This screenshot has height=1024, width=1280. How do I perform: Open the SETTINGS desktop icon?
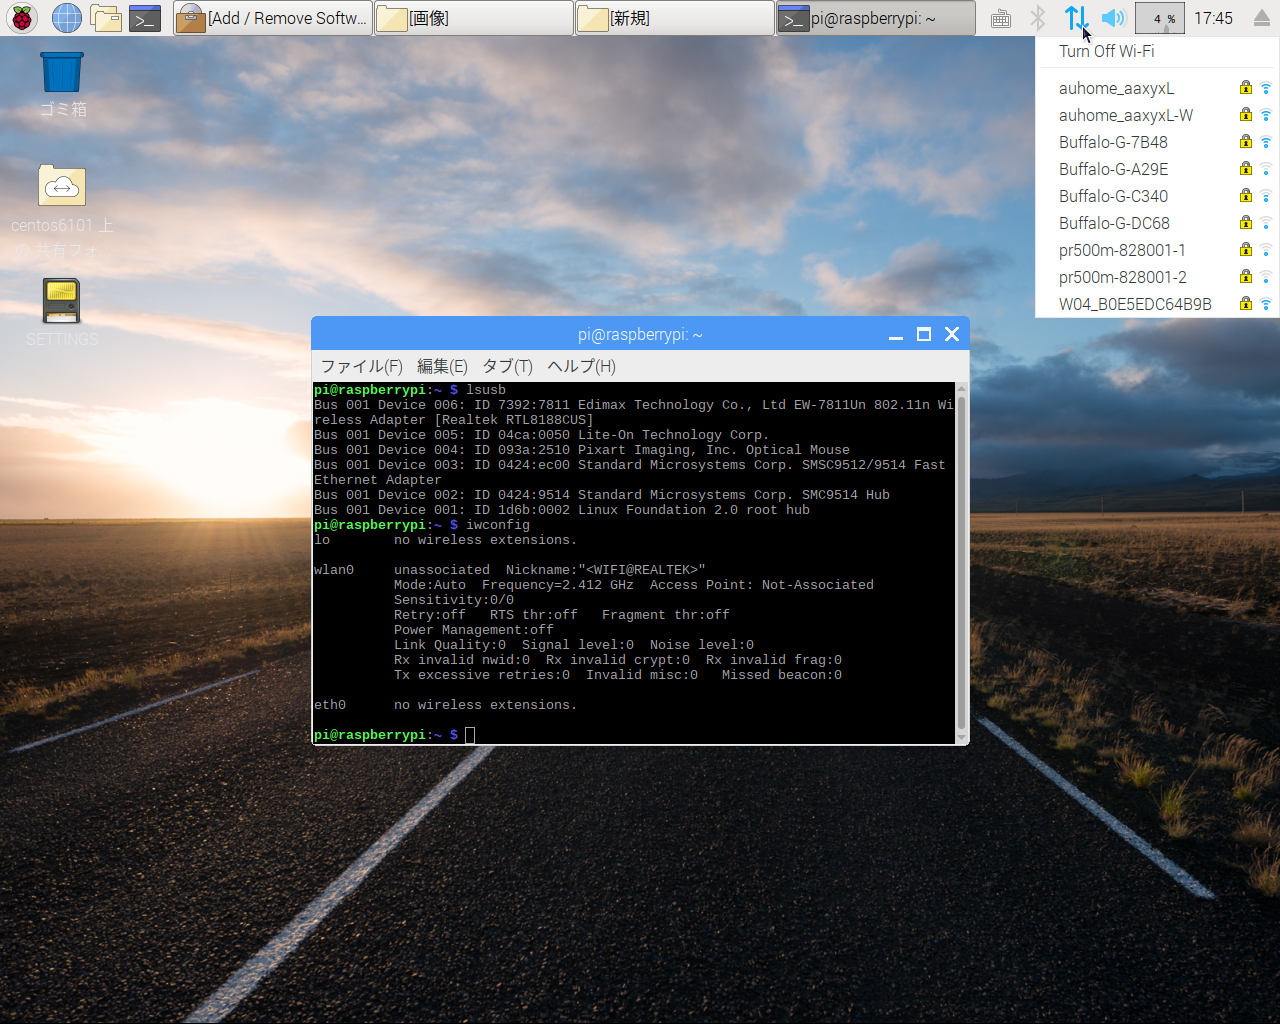pos(62,302)
